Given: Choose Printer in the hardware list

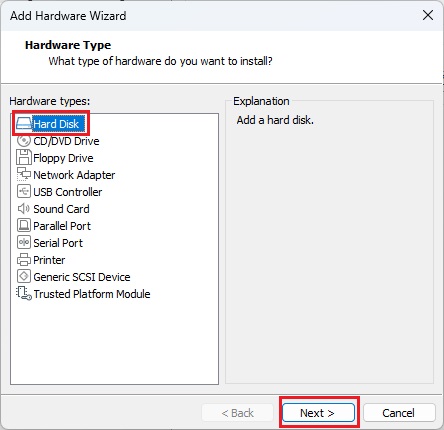Looking at the screenshot, I should 49,260.
